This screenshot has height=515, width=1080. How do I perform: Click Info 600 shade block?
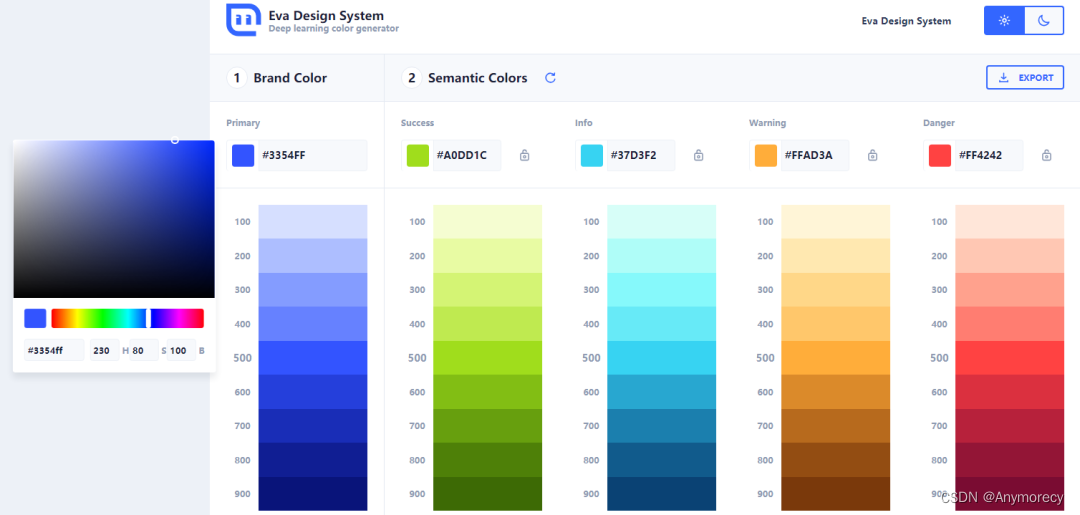662,392
